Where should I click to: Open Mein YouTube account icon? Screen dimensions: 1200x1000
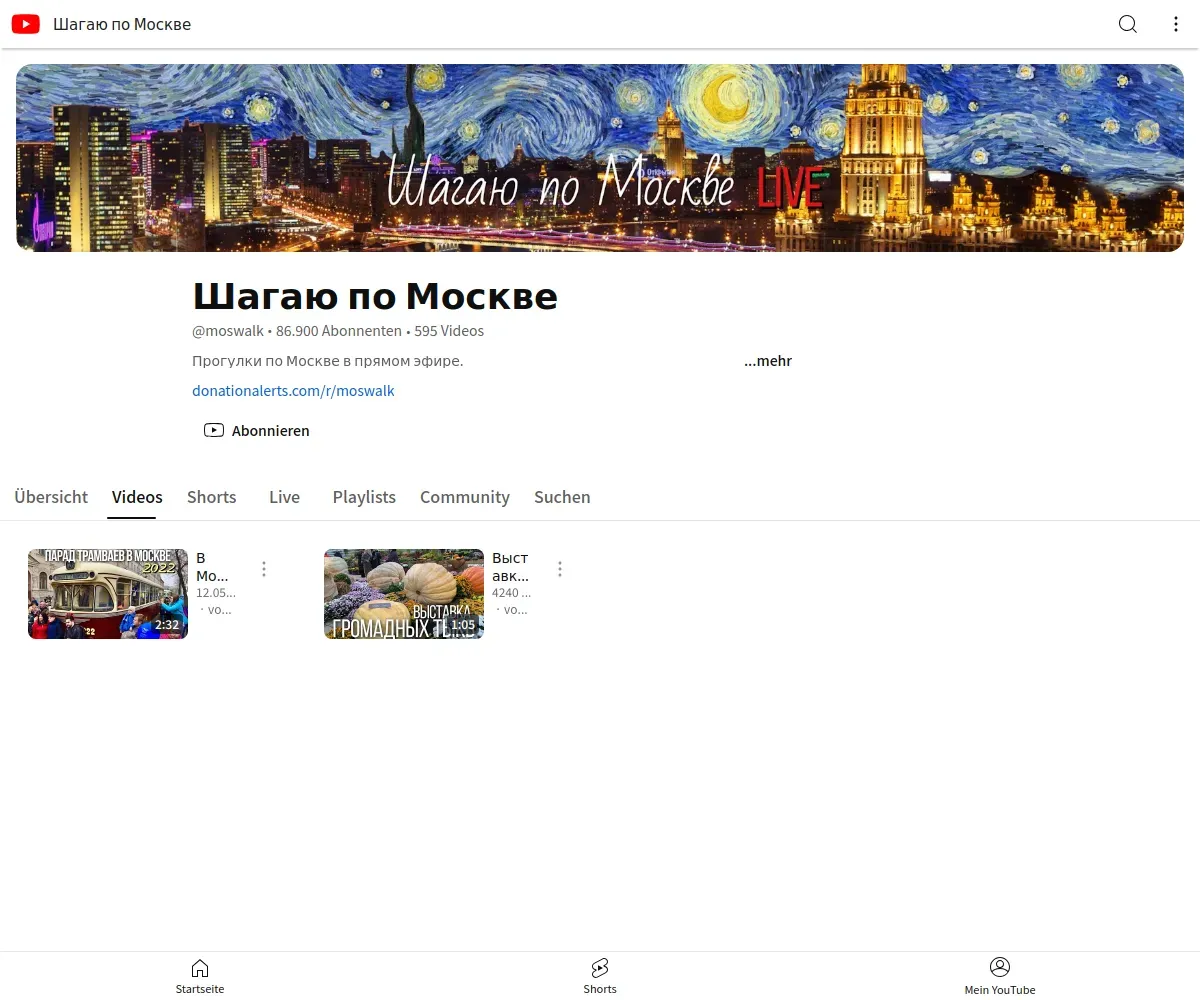[1000, 976]
